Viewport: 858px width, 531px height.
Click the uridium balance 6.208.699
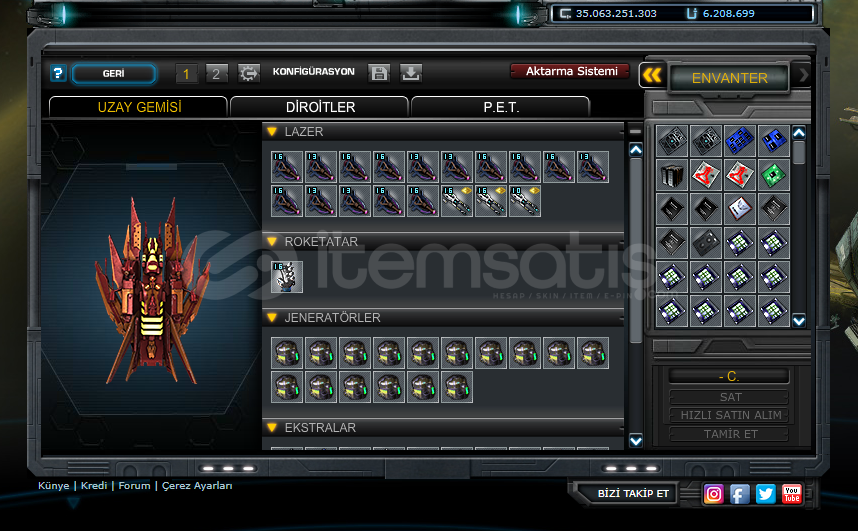coord(728,14)
